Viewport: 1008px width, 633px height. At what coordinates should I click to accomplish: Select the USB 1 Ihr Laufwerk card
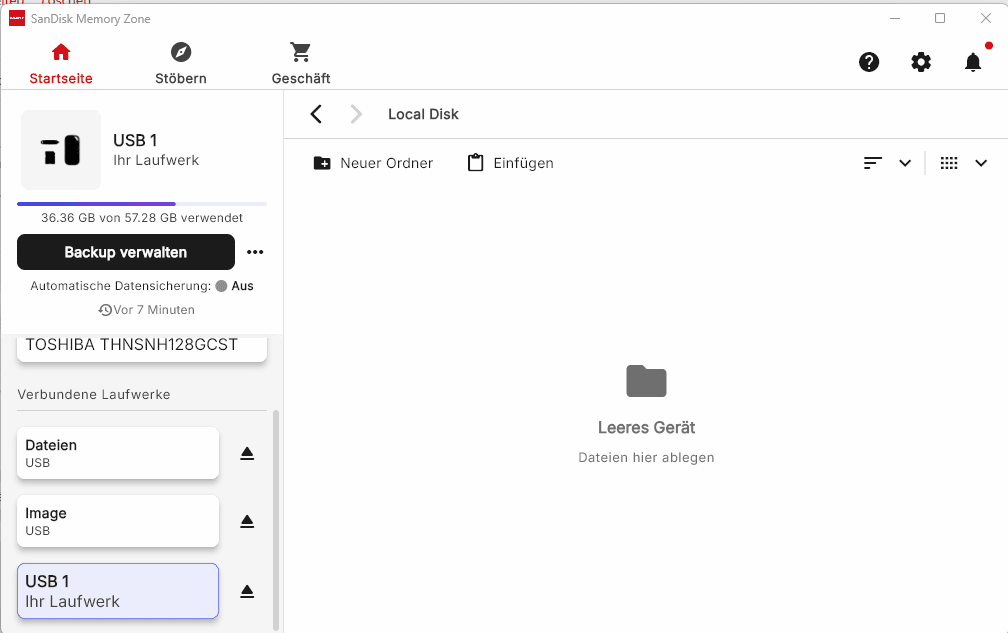(x=118, y=591)
